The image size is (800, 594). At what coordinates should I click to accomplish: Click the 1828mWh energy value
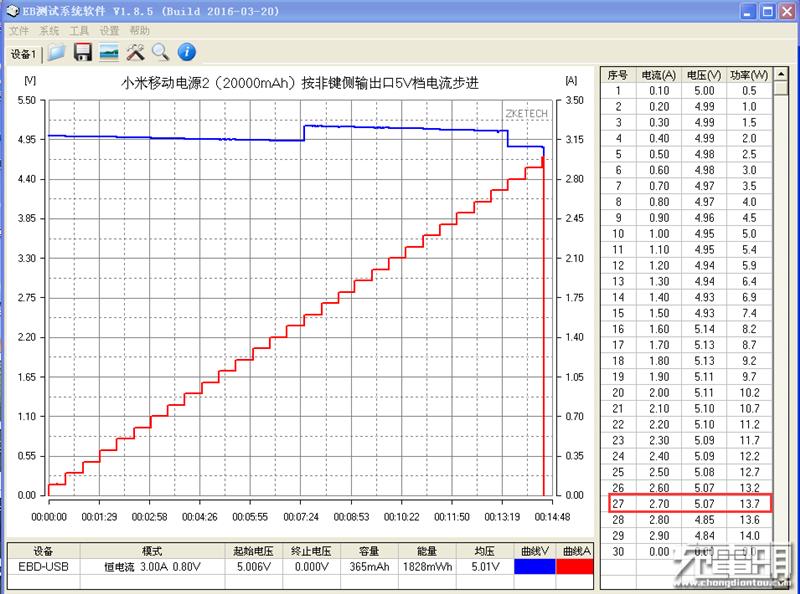(427, 566)
